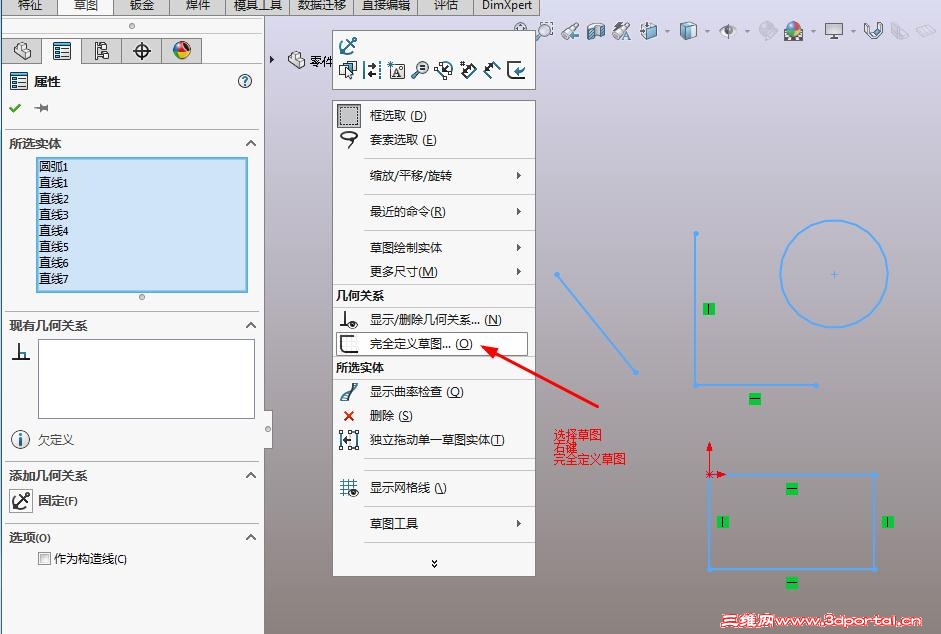Choose 显示网格线 from the context menu

[x=434, y=488]
